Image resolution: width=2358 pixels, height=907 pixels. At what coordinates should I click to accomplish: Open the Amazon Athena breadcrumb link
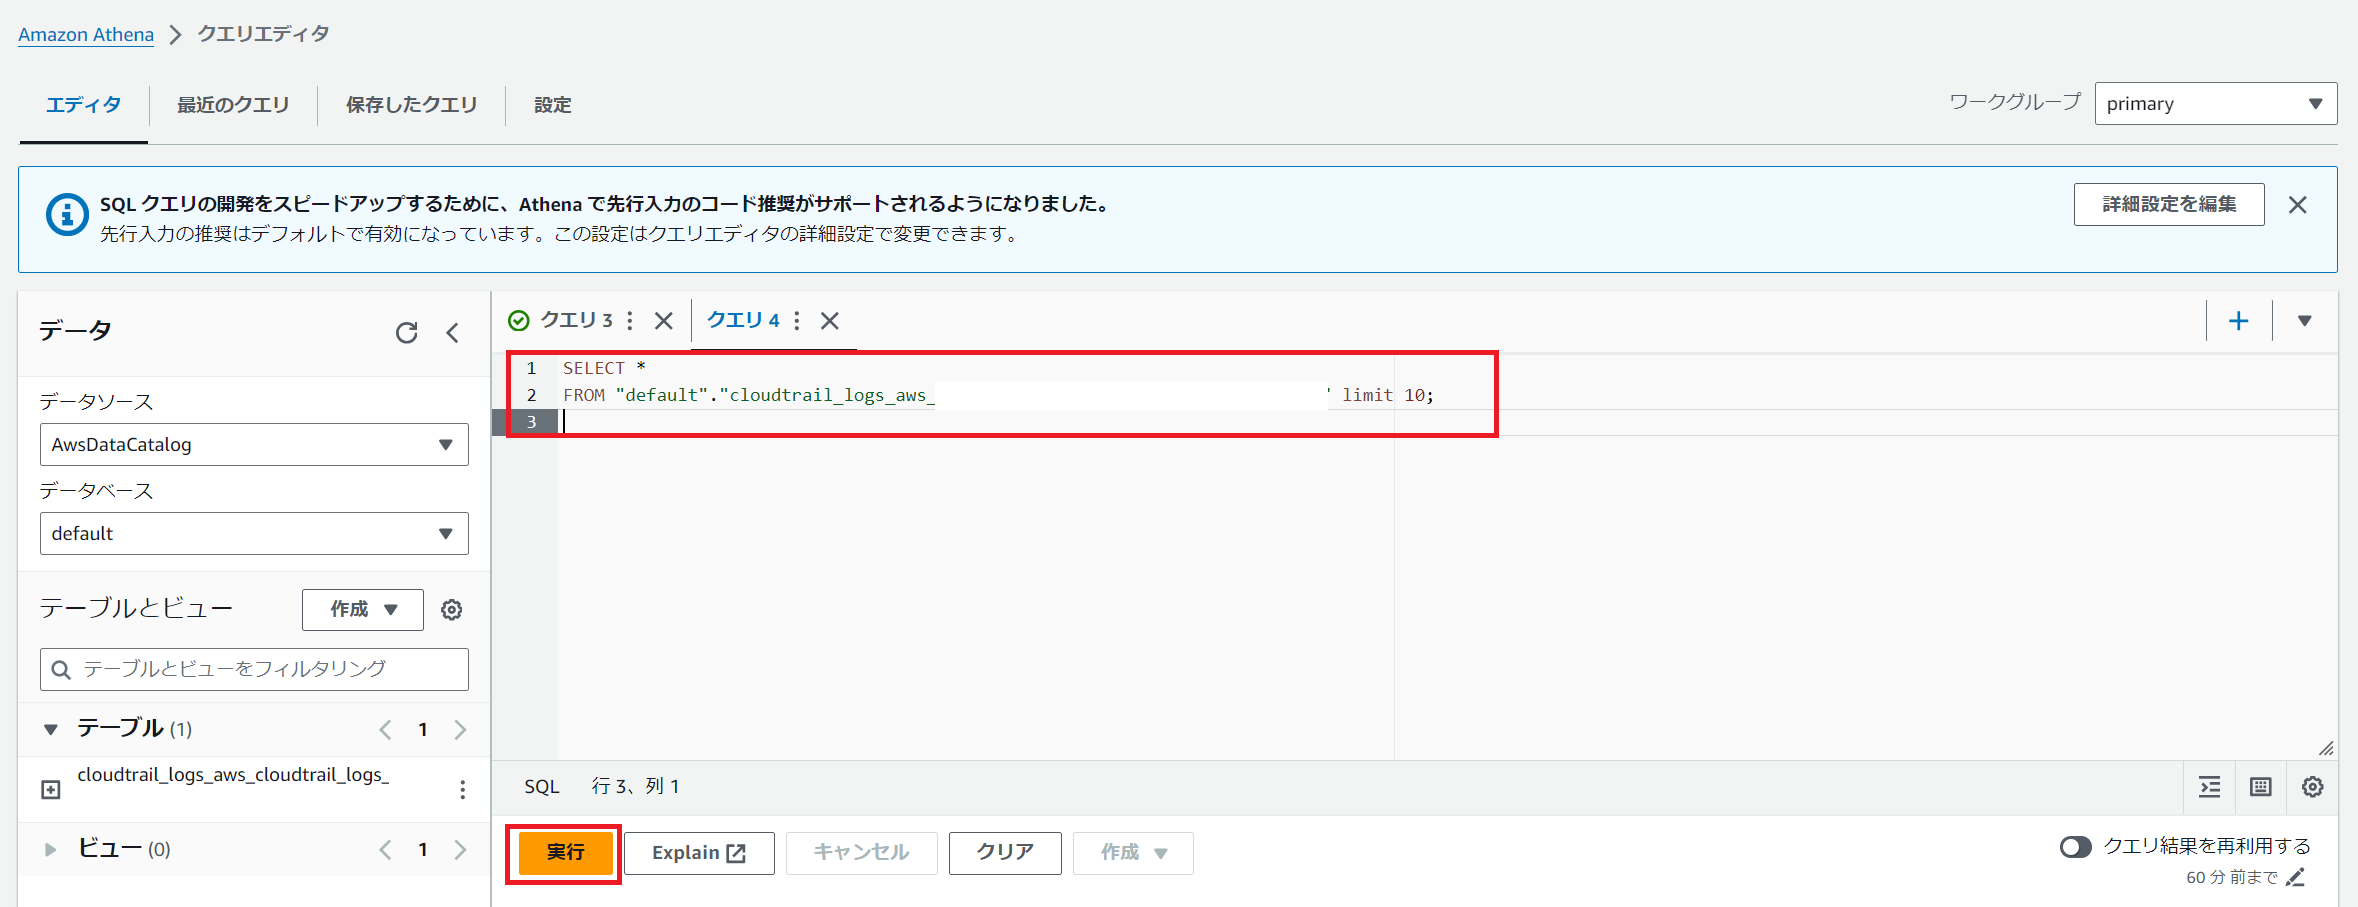point(86,35)
